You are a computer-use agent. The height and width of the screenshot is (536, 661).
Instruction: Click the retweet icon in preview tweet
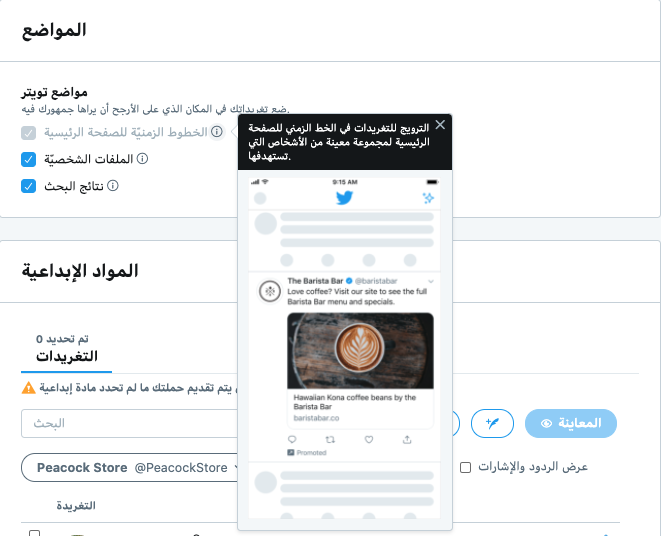click(330, 440)
